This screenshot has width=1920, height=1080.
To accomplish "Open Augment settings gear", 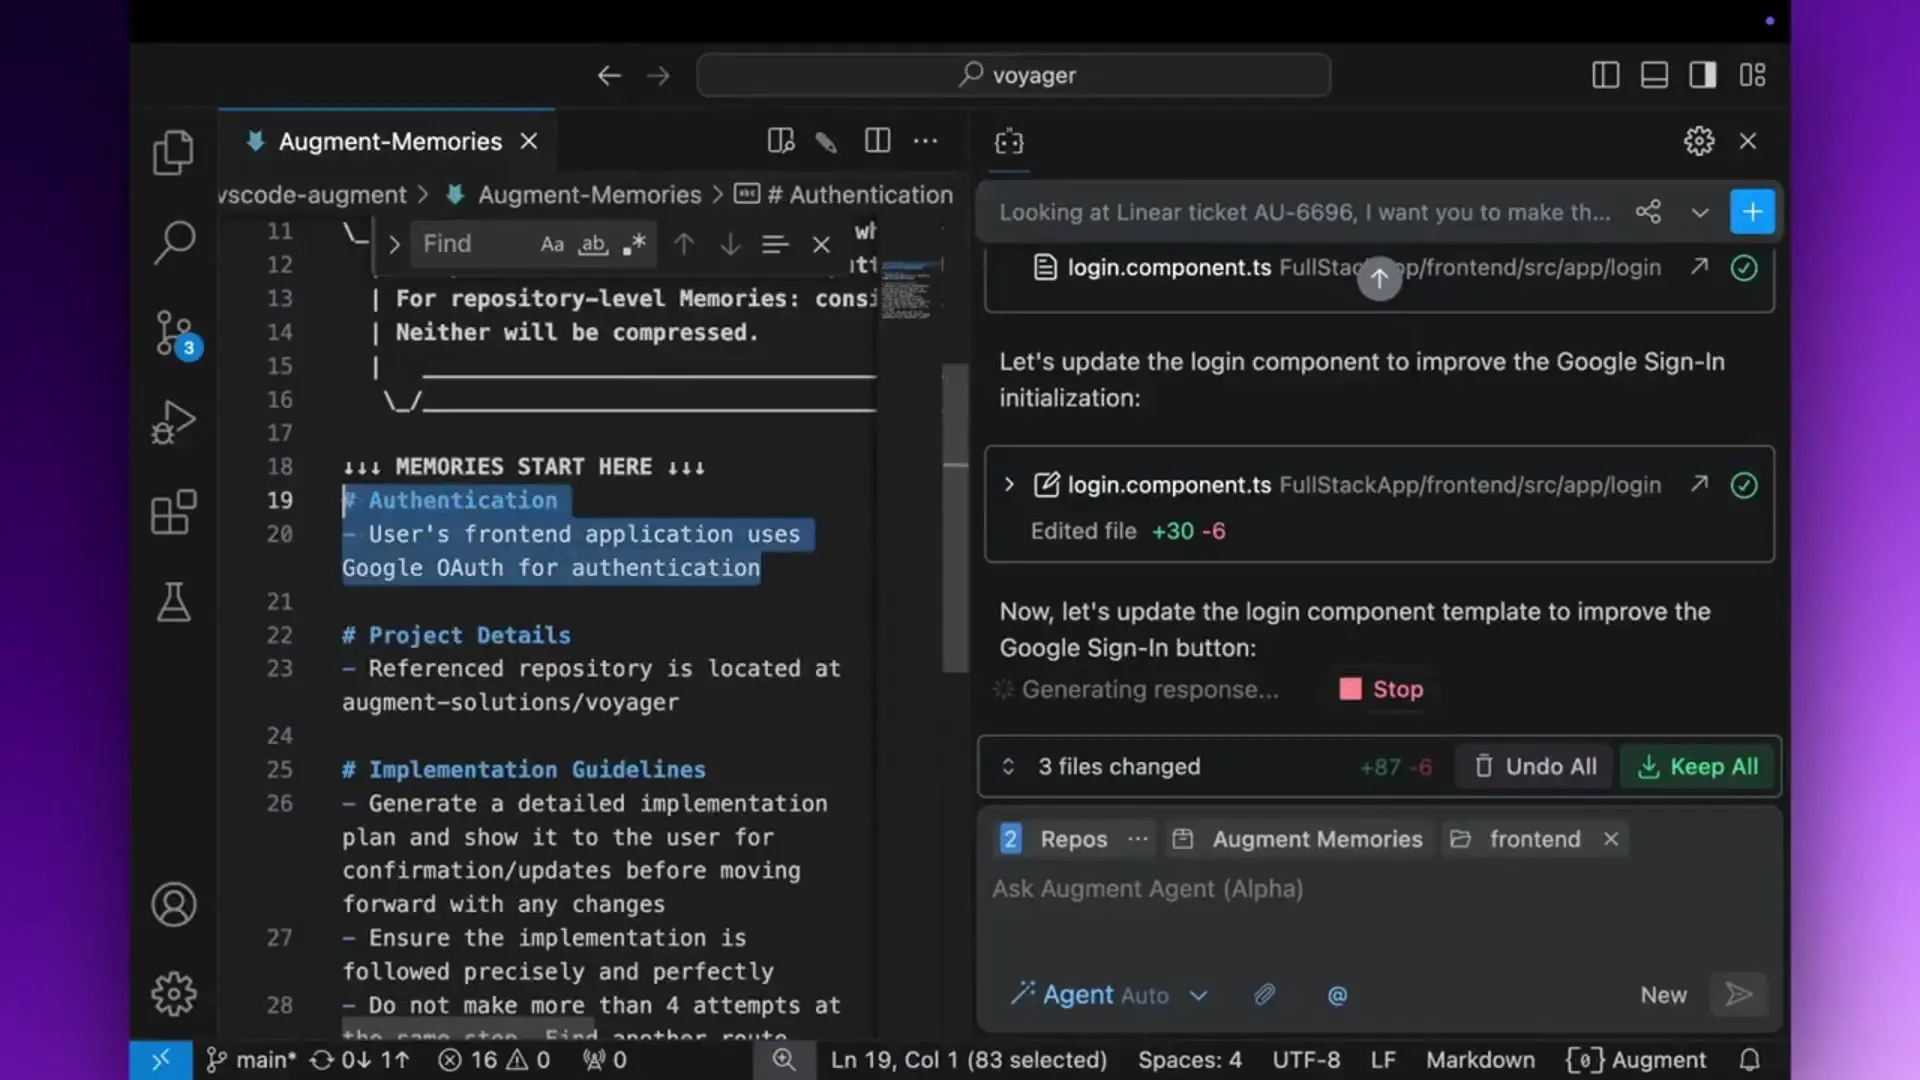I will coord(1699,141).
